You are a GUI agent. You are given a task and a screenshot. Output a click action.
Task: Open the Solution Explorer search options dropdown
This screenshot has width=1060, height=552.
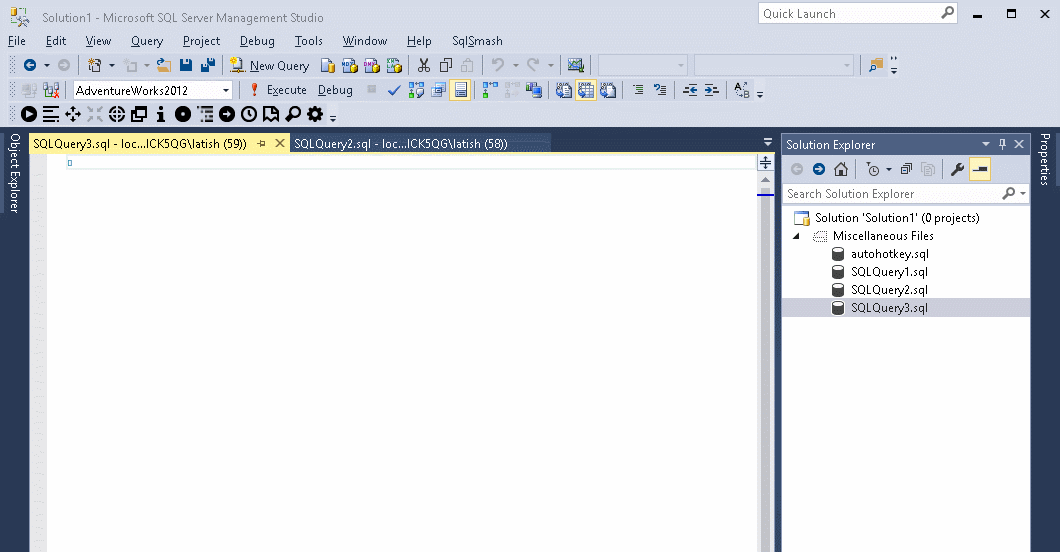(x=1023, y=194)
